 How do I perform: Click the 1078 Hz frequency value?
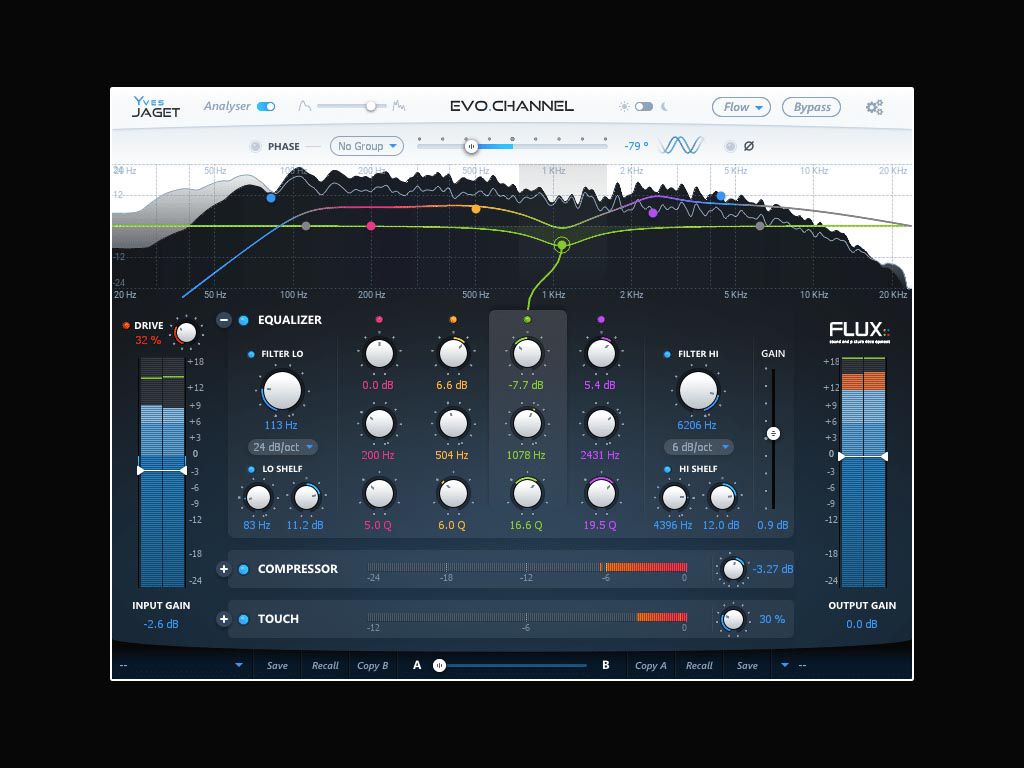pyautogui.click(x=526, y=455)
